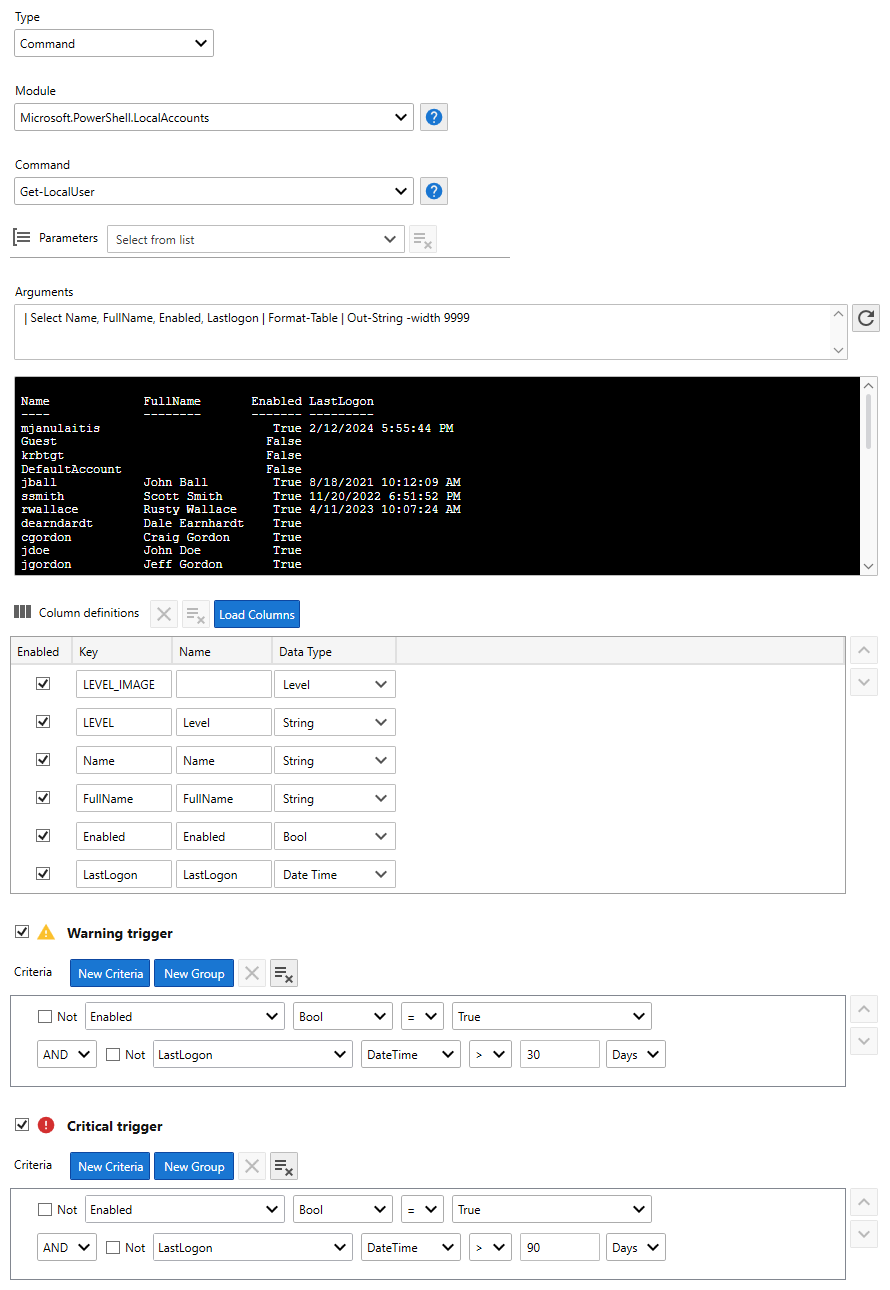Click the 90 days value field
This screenshot has height=1290, width=890.
[559, 1247]
